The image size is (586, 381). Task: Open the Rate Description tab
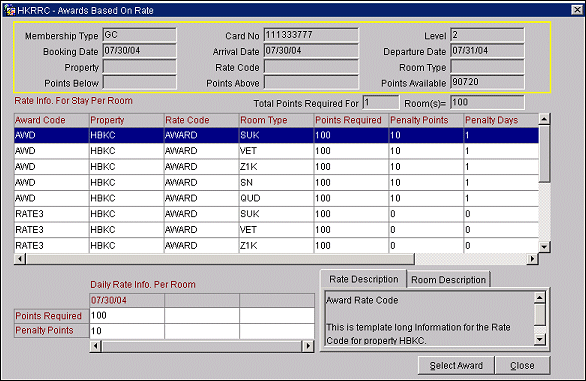click(x=363, y=279)
